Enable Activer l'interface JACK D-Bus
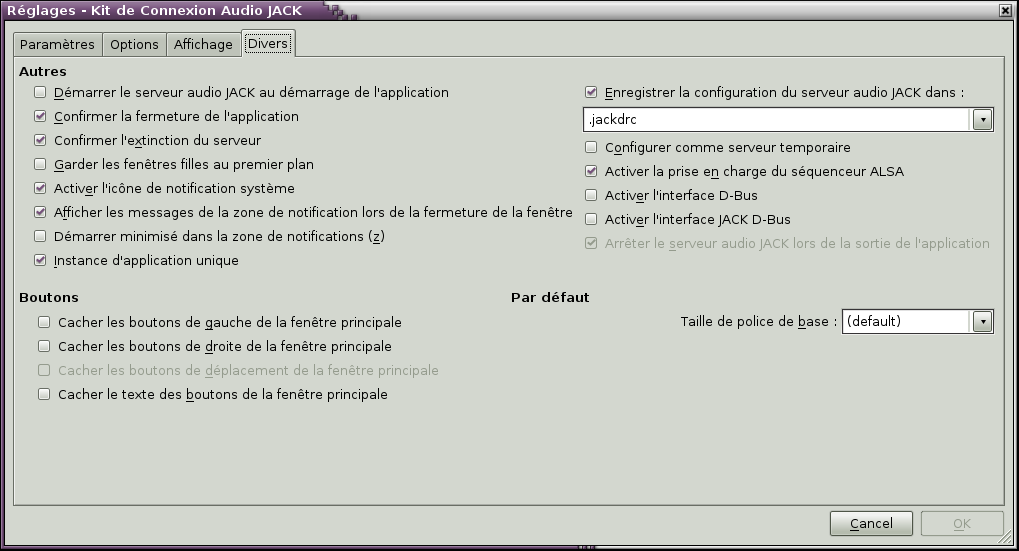The height and width of the screenshot is (551, 1019). click(591, 220)
